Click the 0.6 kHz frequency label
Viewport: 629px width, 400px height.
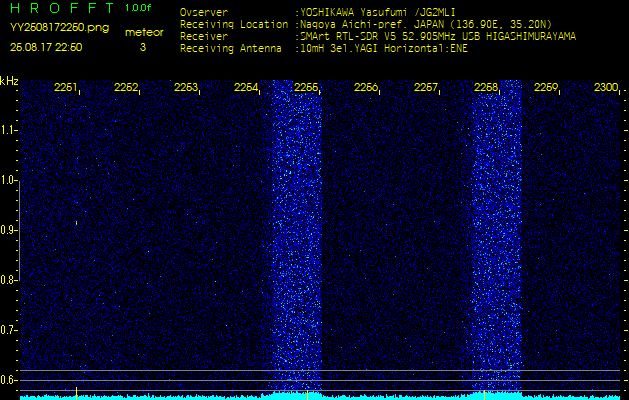7,380
